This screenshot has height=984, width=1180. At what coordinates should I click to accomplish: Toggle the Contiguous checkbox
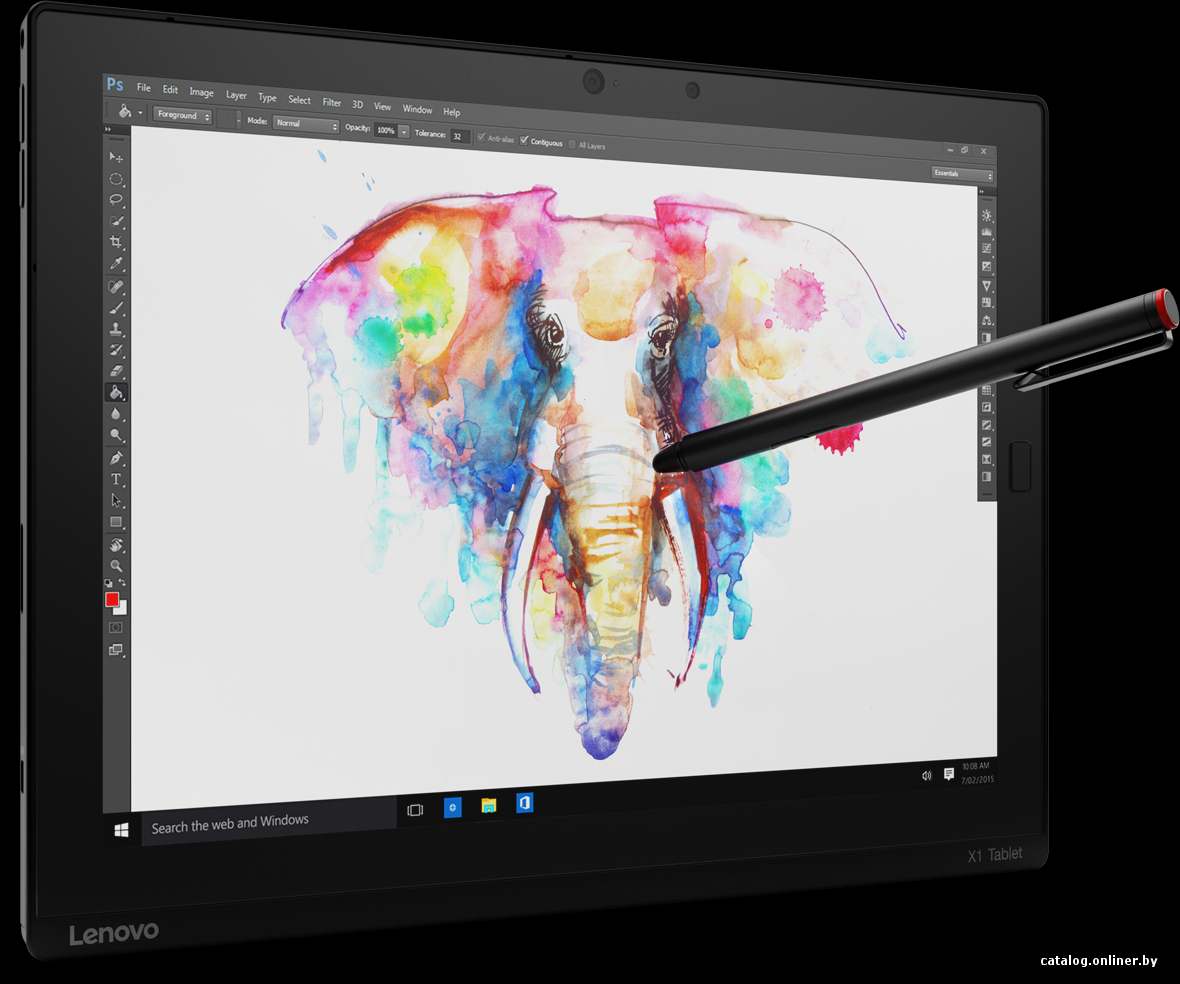click(525, 140)
